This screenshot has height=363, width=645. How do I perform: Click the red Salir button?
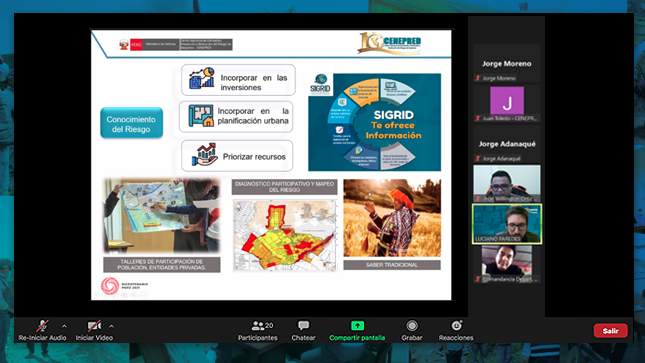point(610,330)
